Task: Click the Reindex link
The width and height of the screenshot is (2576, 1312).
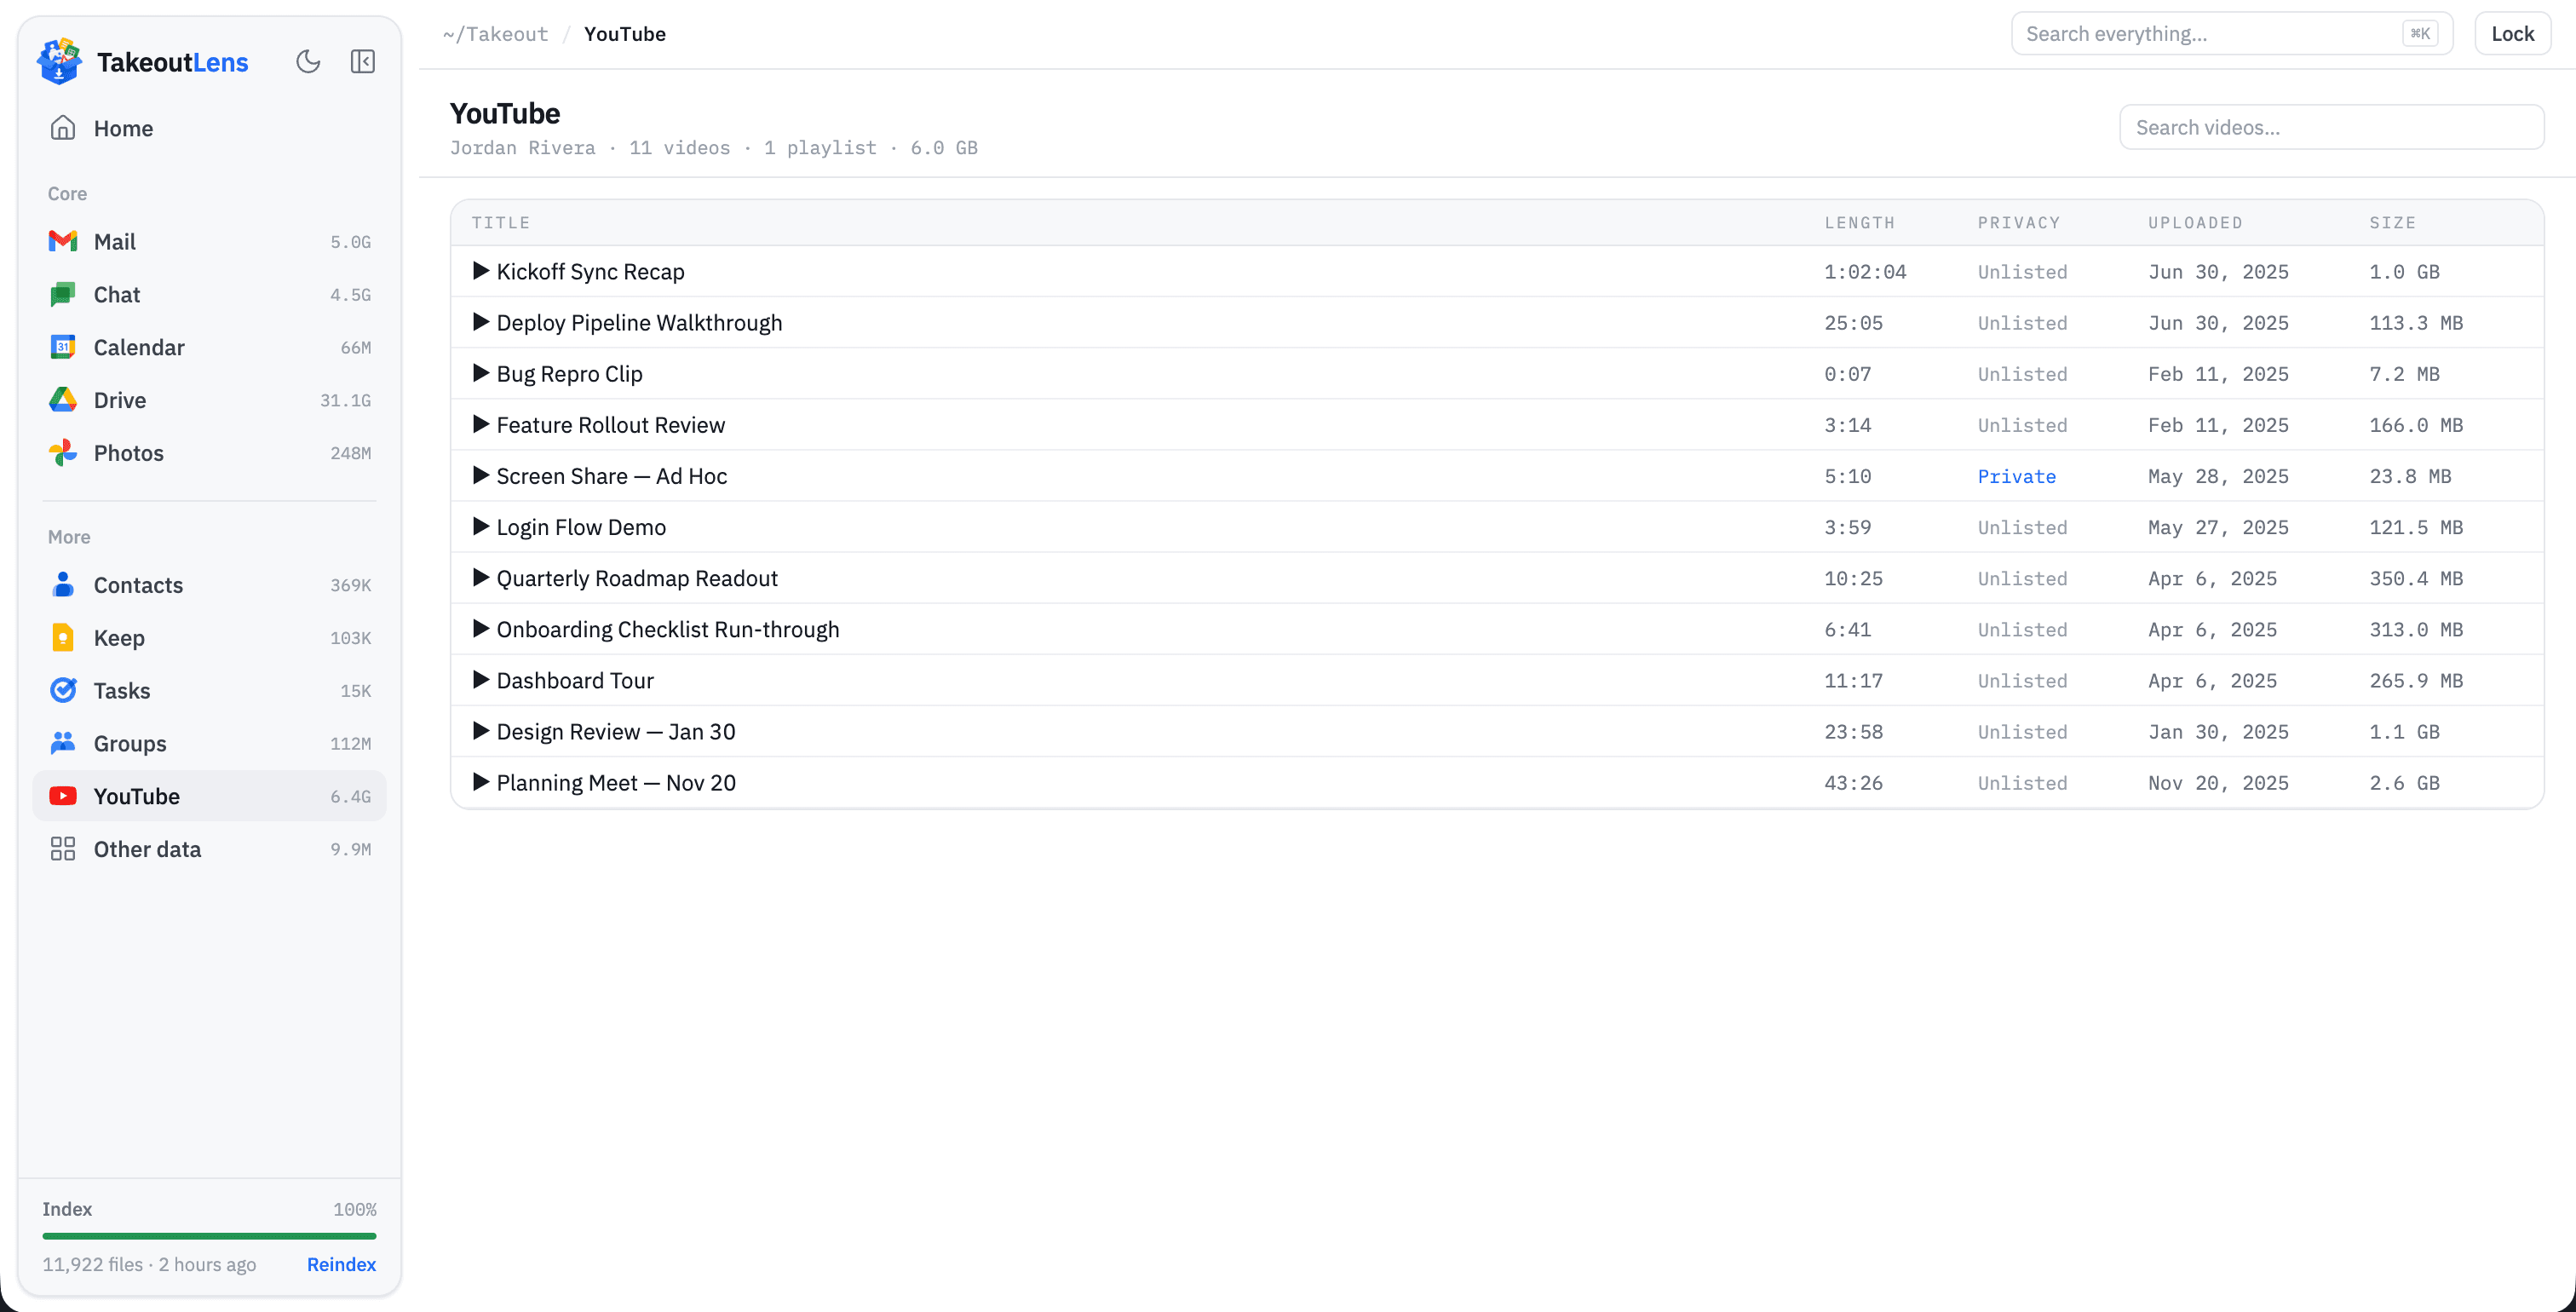Action: tap(341, 1264)
